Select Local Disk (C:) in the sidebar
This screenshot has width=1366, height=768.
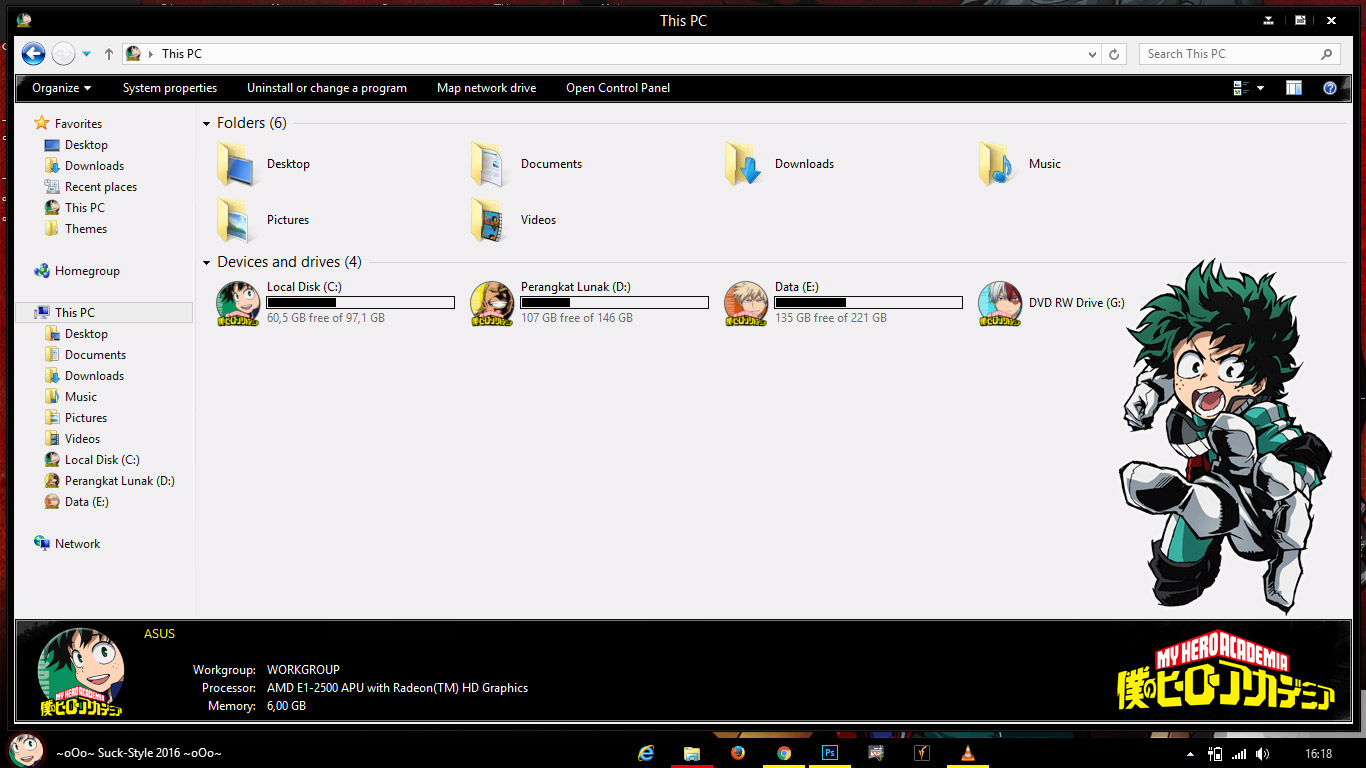pos(102,460)
